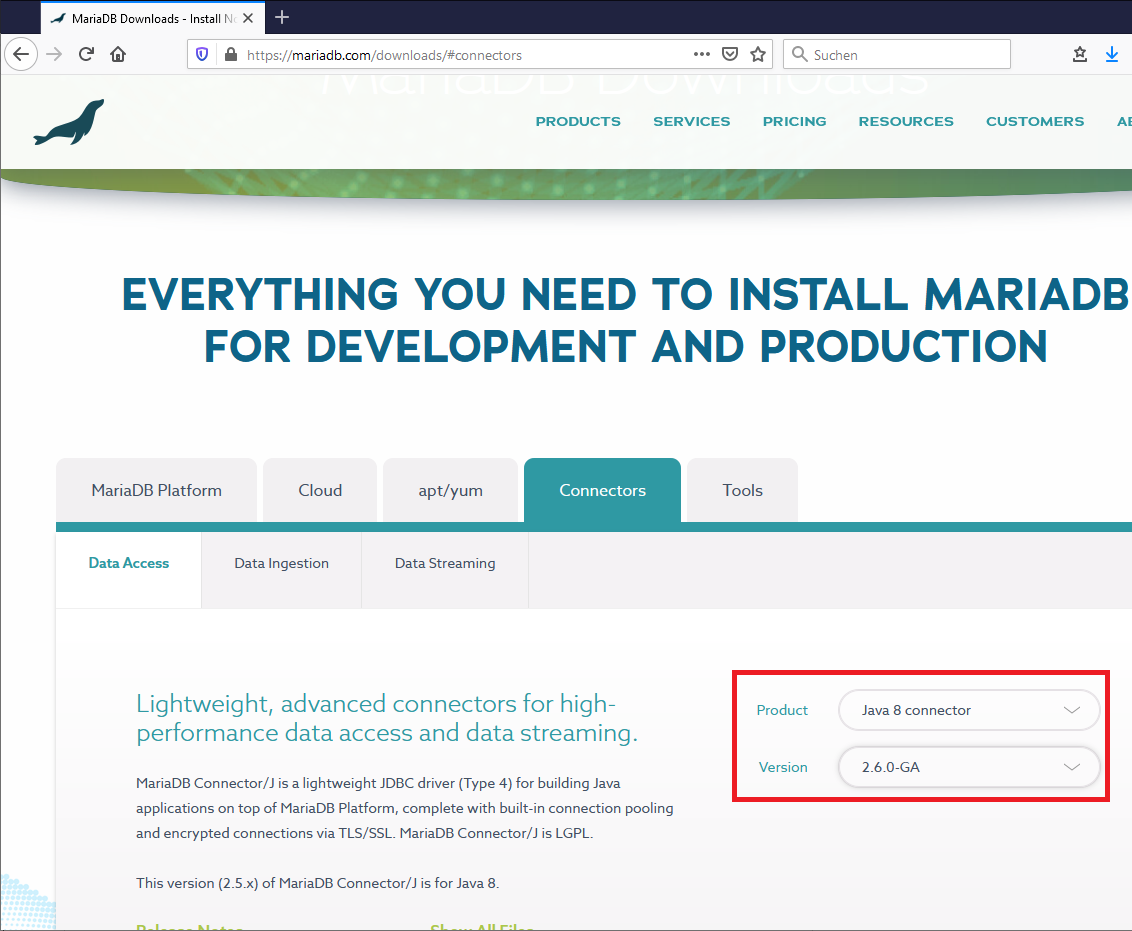Bookmark this page with the star icon
The image size is (1132, 931).
(758, 54)
